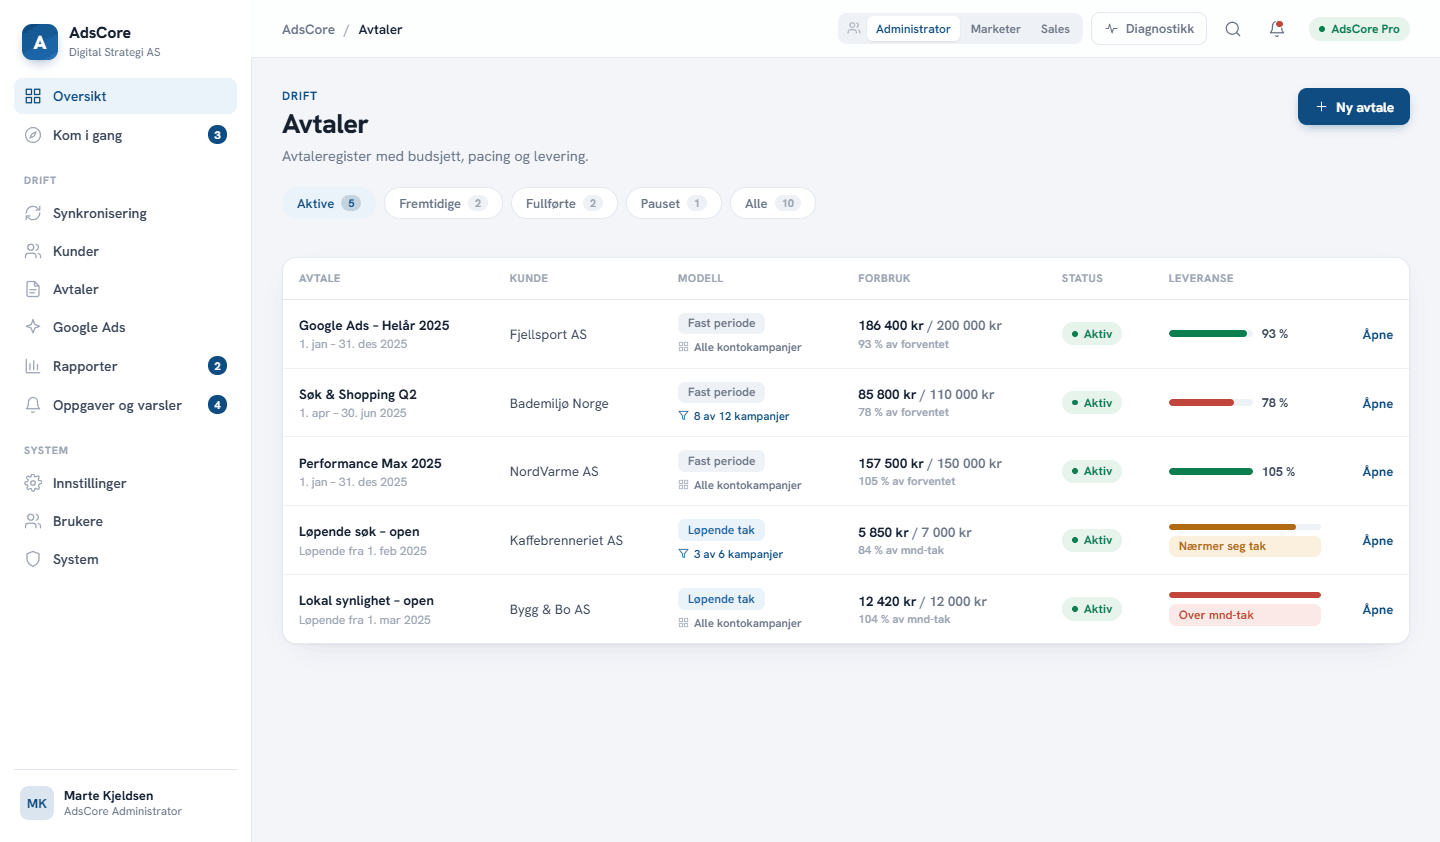
Task: Click the spend value 186 400 kr
Action: [891, 325]
